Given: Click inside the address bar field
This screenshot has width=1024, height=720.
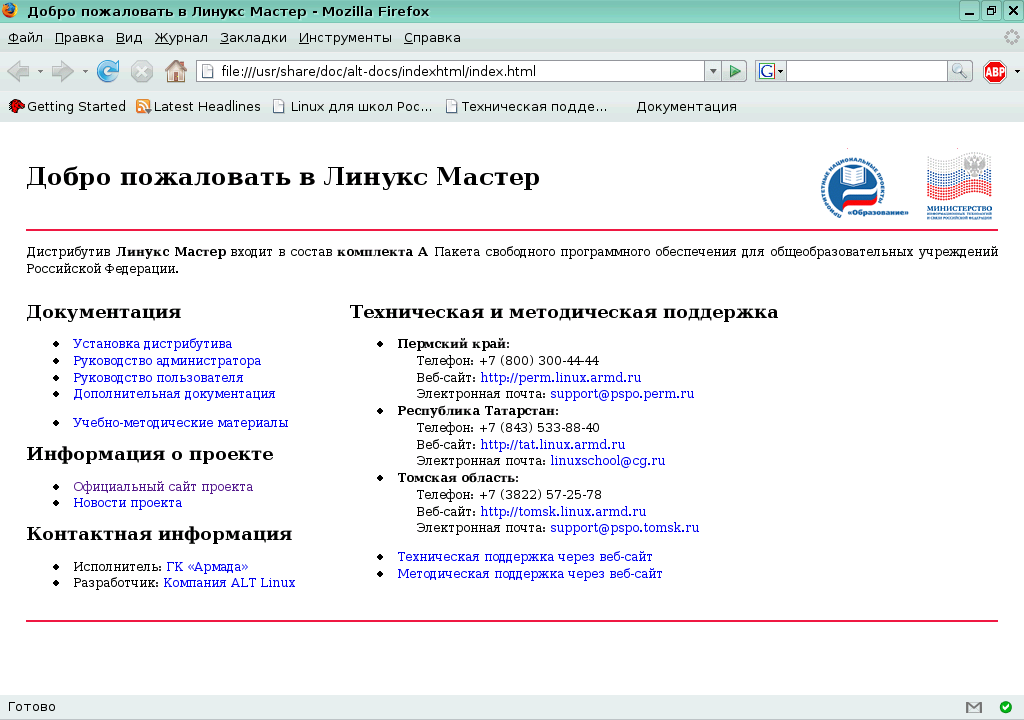Looking at the screenshot, I should (450, 71).
